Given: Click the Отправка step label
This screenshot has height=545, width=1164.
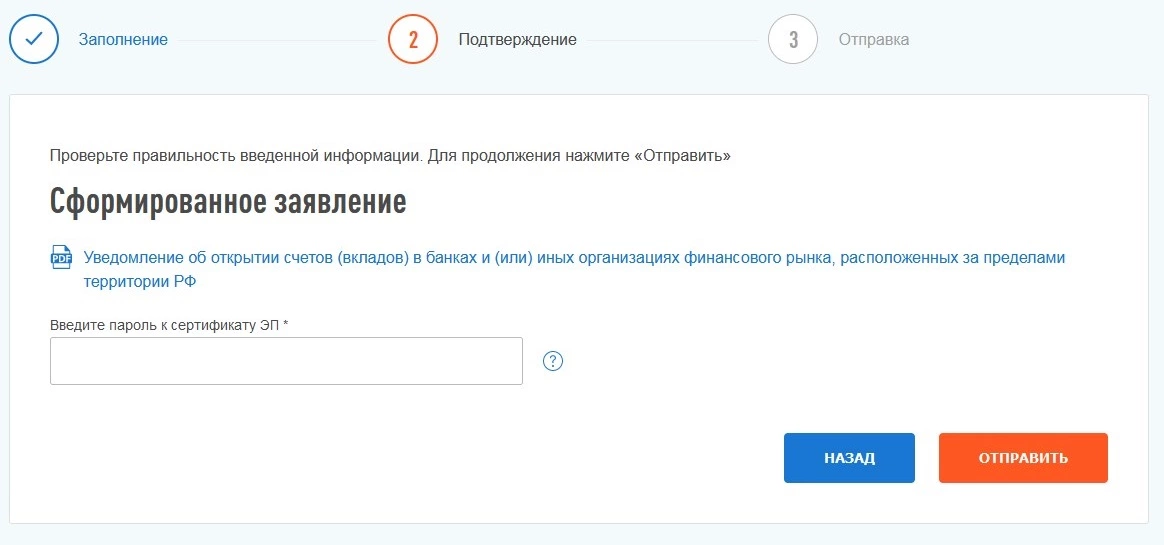Looking at the screenshot, I should 874,39.
